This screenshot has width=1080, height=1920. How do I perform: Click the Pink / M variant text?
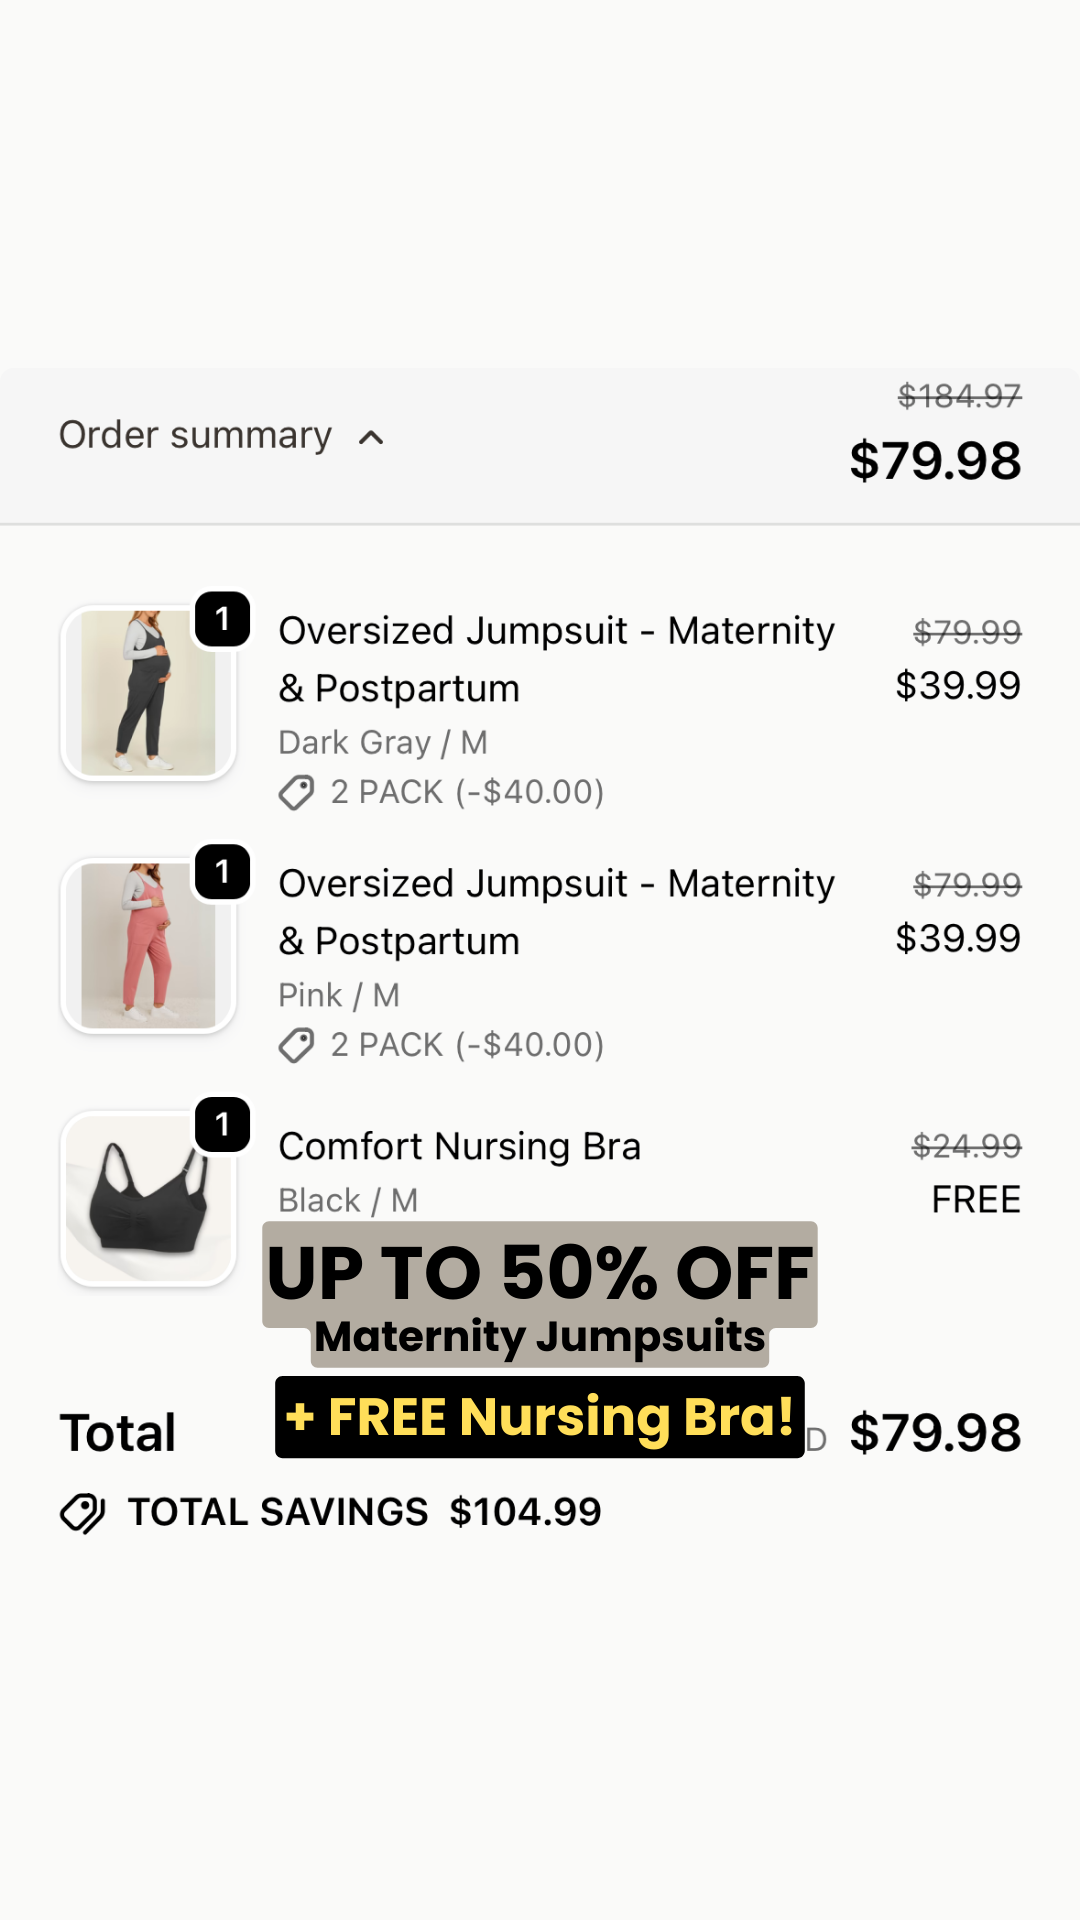click(339, 995)
